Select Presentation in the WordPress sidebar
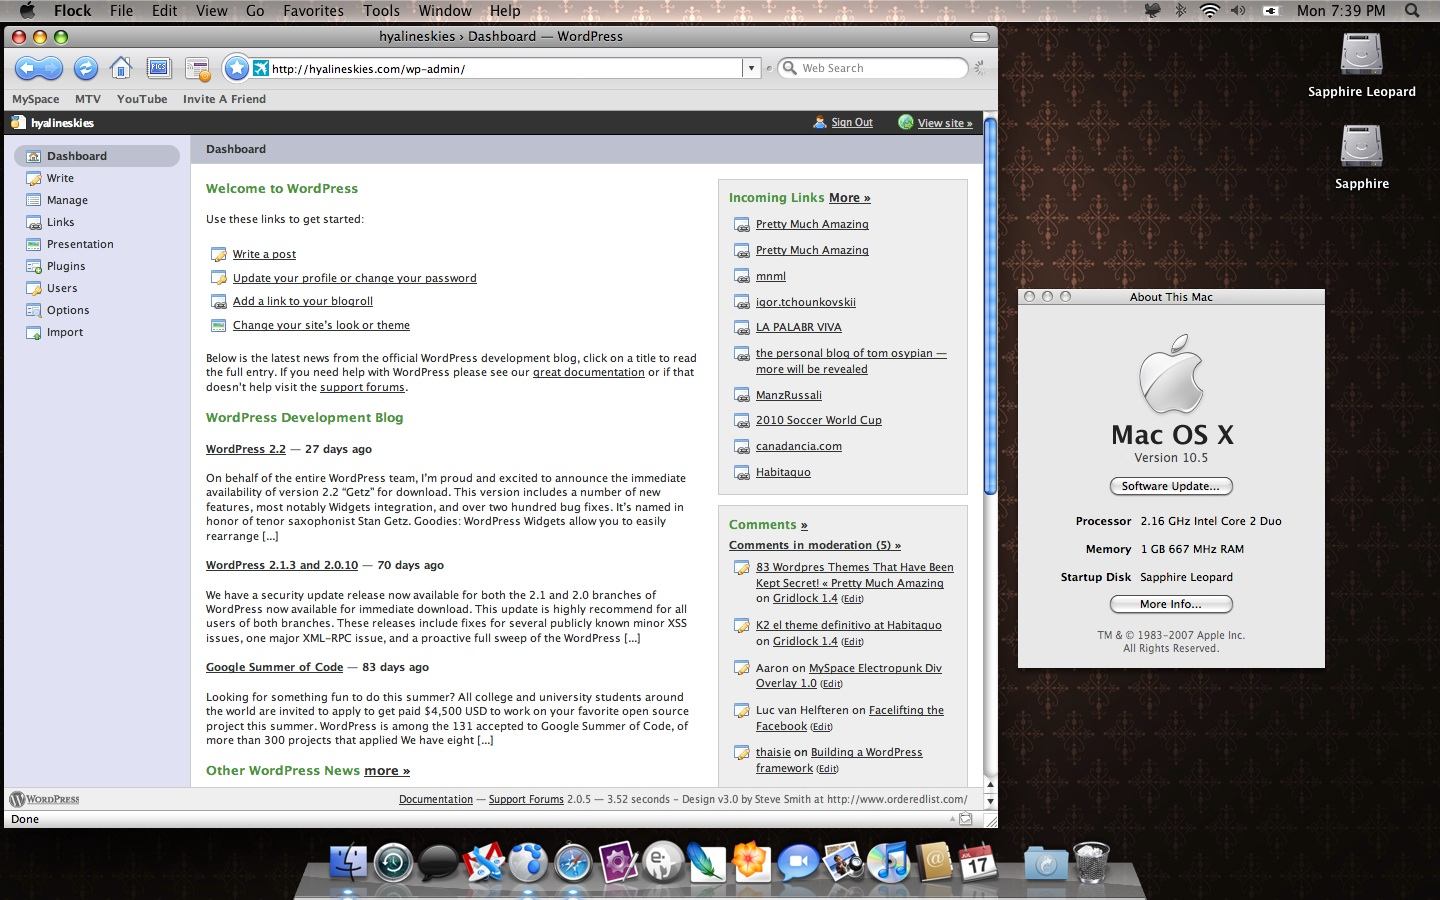The width and height of the screenshot is (1440, 900). pyautogui.click(x=80, y=244)
